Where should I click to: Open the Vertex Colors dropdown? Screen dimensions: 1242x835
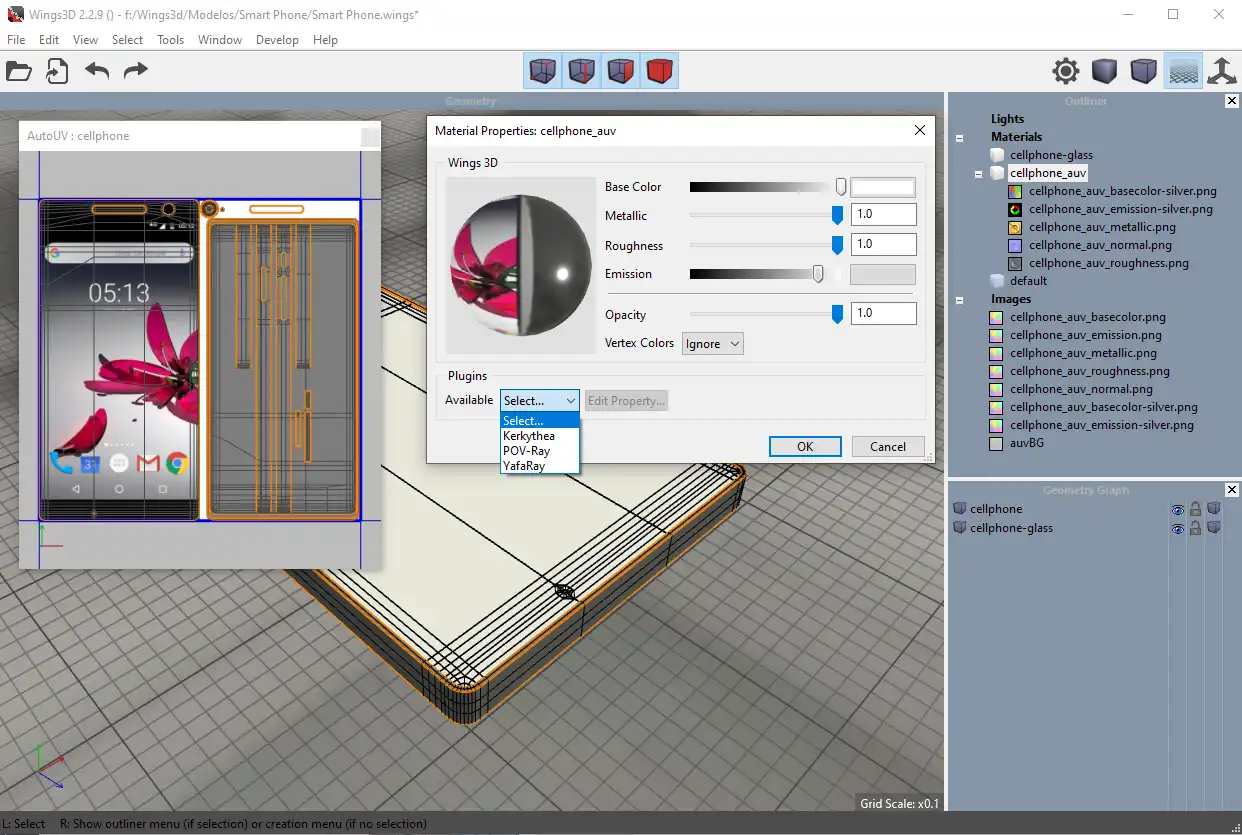tap(712, 344)
